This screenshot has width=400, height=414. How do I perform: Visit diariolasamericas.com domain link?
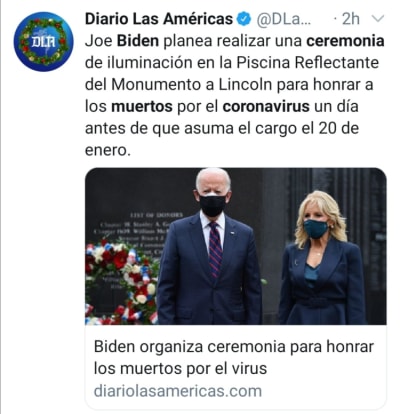click(x=178, y=391)
